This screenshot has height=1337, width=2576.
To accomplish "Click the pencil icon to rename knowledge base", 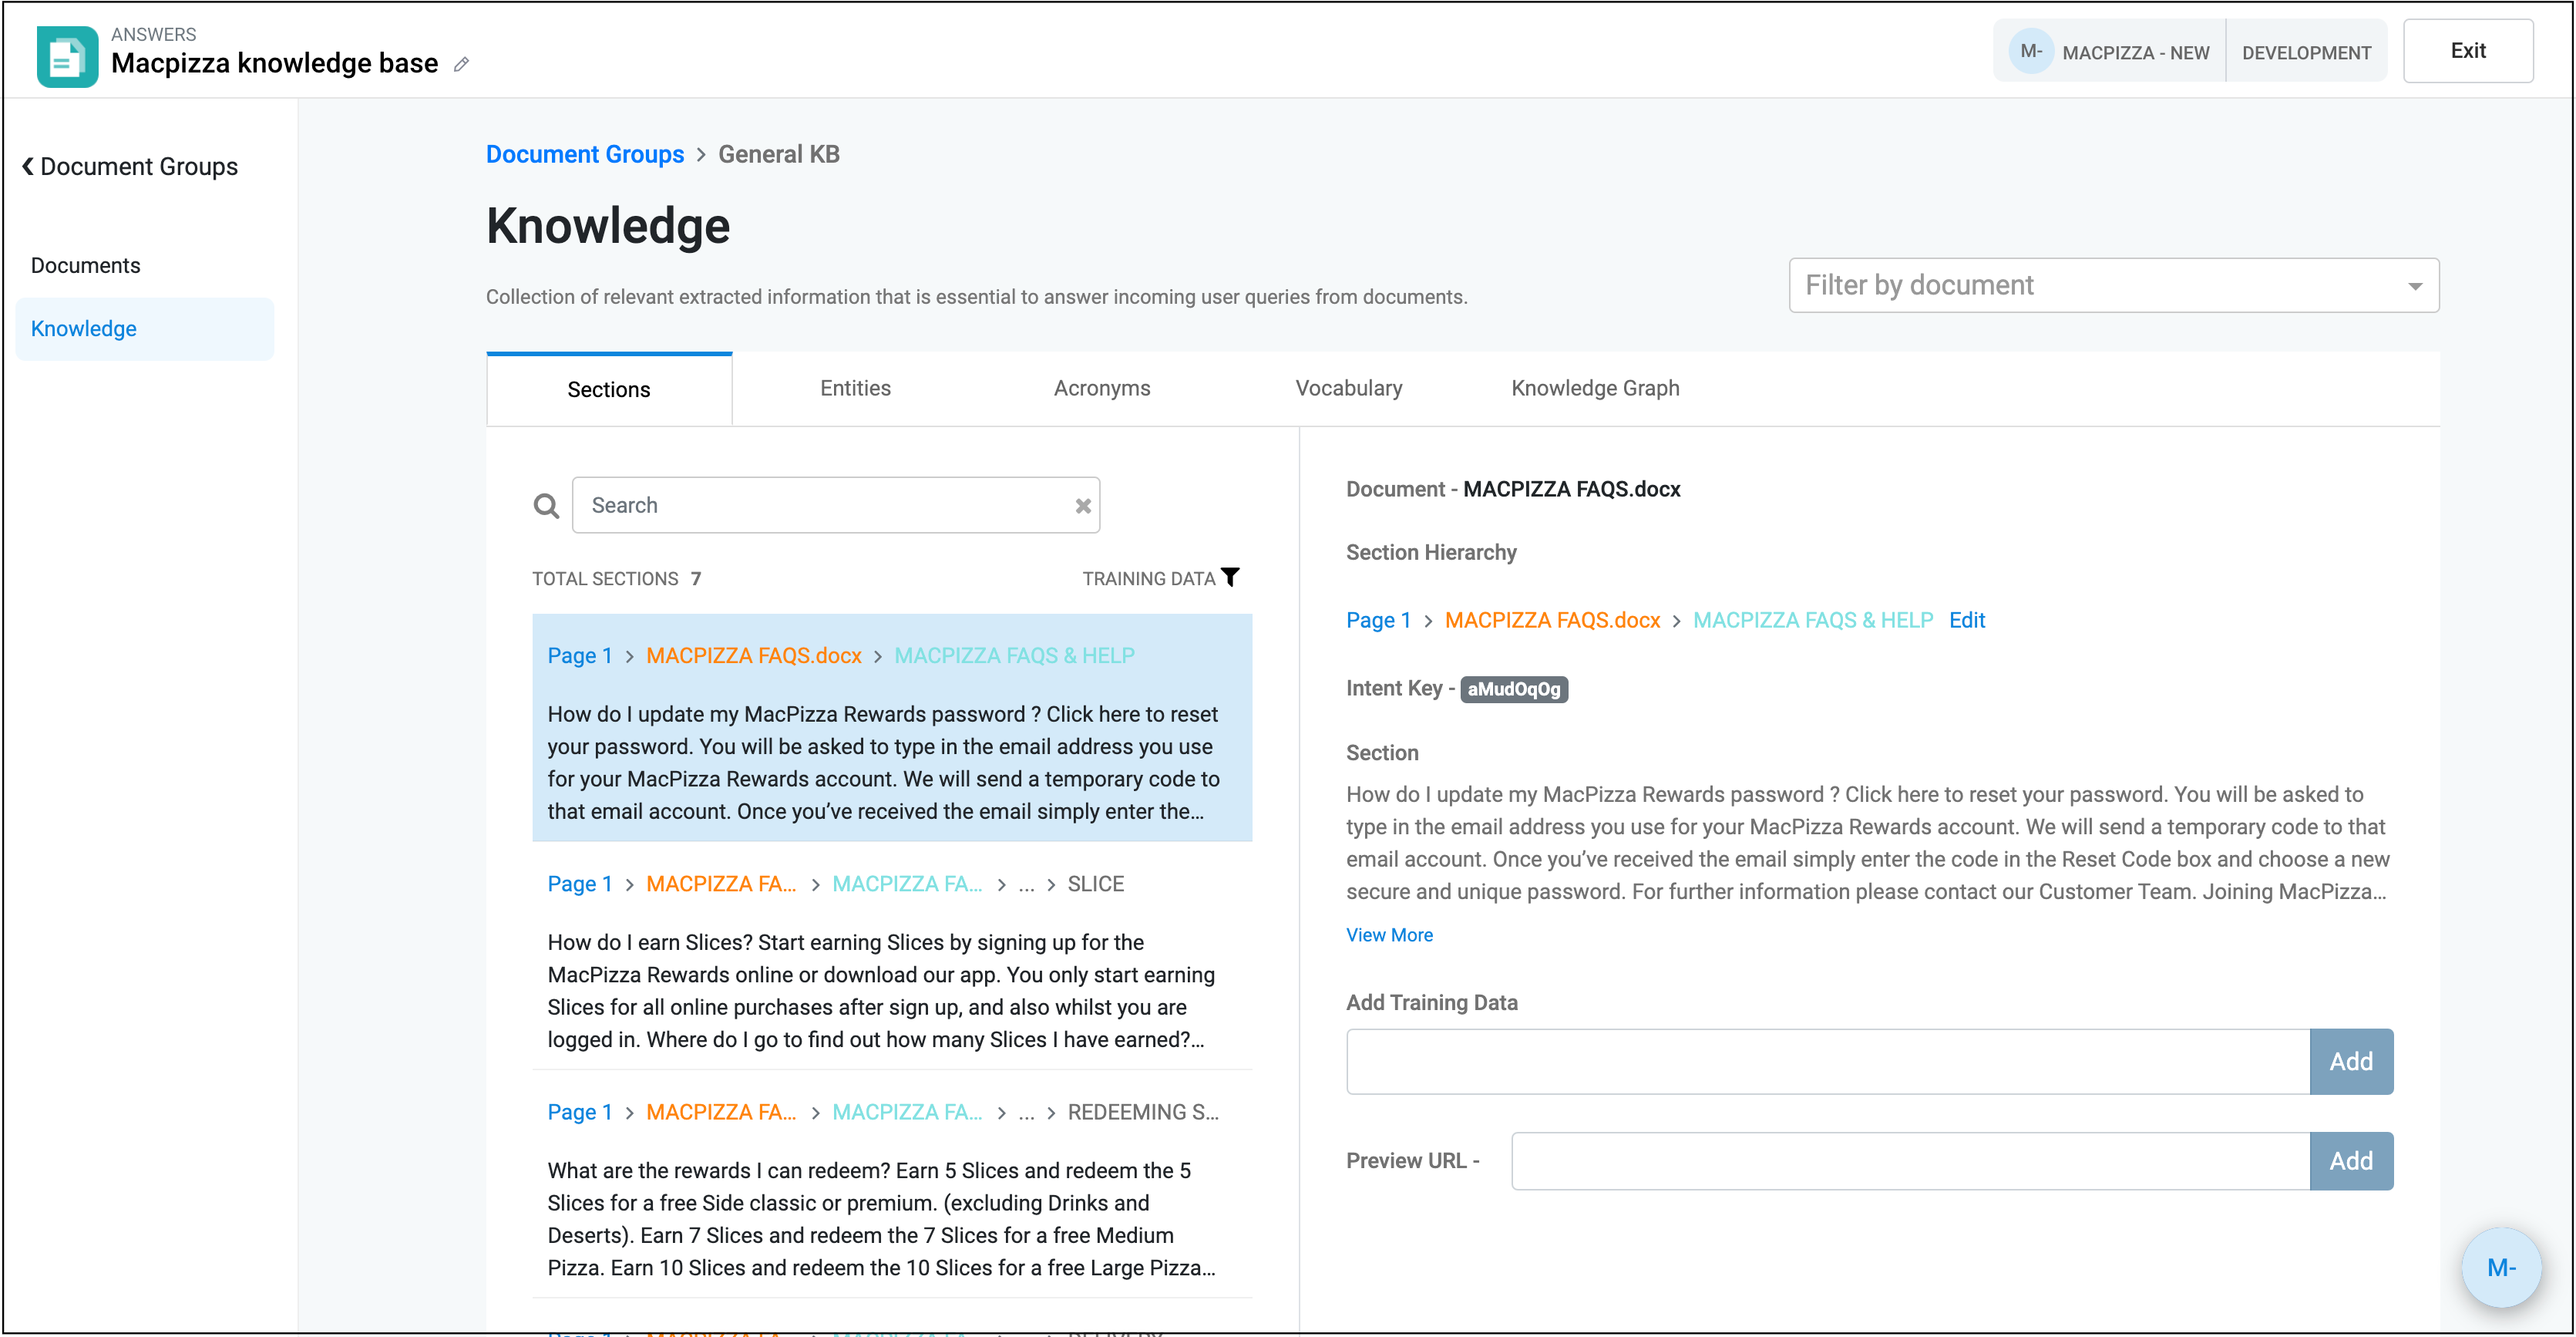I will click(x=461, y=65).
